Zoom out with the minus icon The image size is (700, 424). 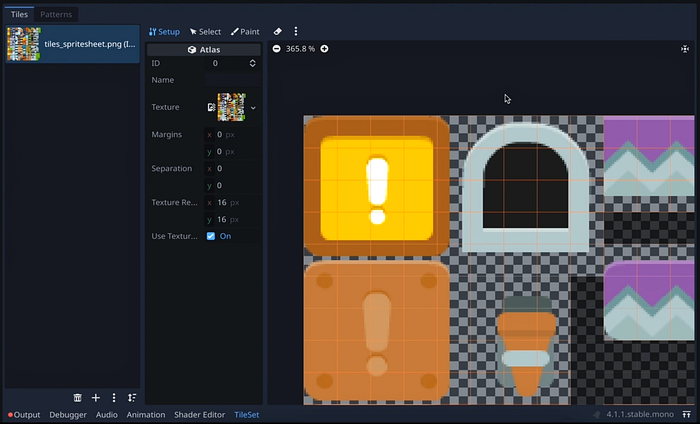(277, 49)
